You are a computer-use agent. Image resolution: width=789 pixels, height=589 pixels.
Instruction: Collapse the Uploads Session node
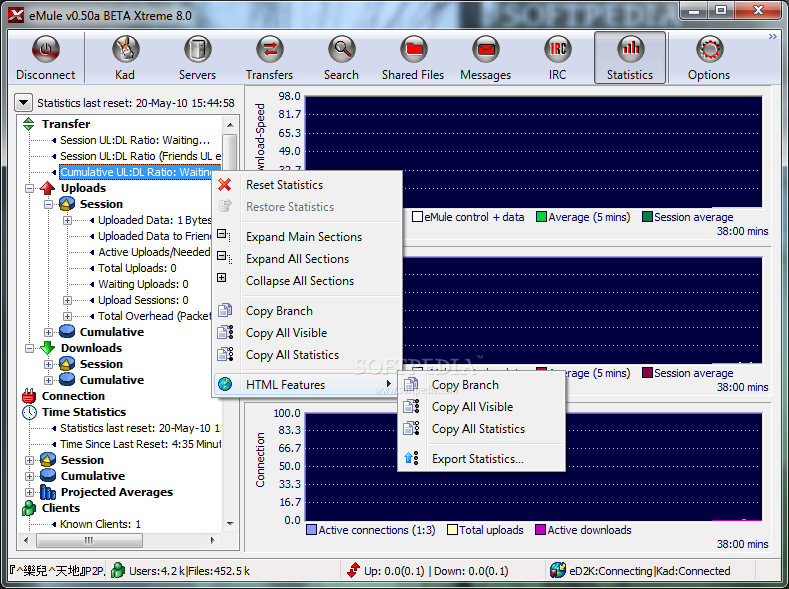[48, 204]
